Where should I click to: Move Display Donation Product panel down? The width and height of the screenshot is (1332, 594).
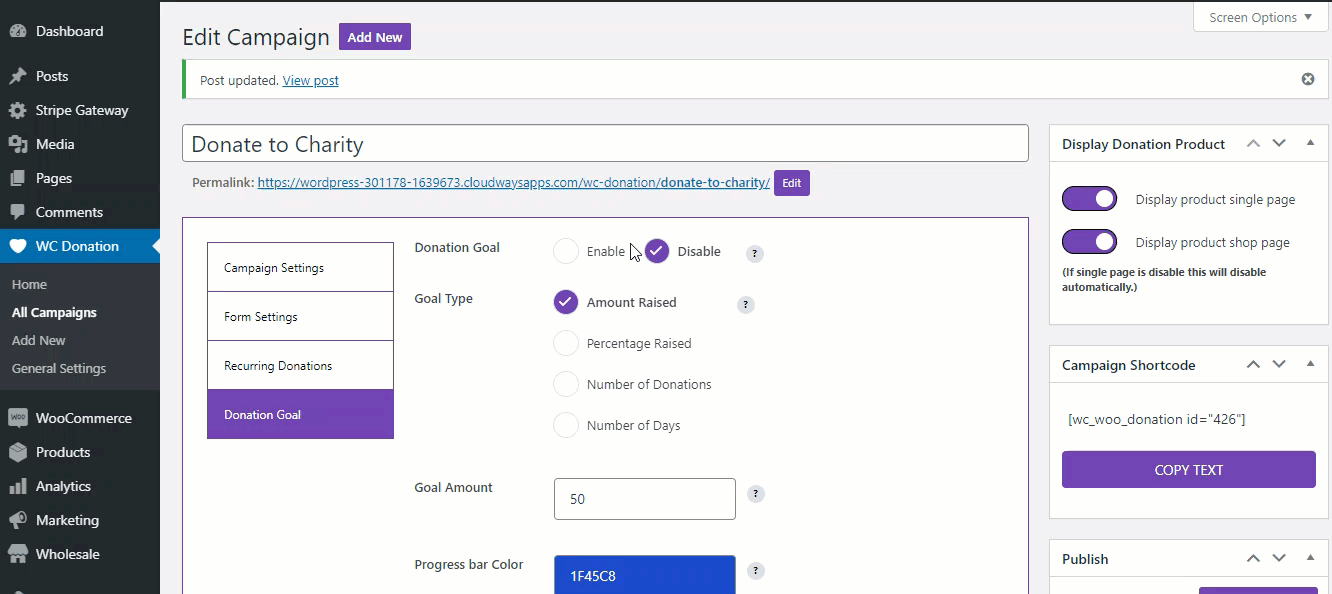1279,143
